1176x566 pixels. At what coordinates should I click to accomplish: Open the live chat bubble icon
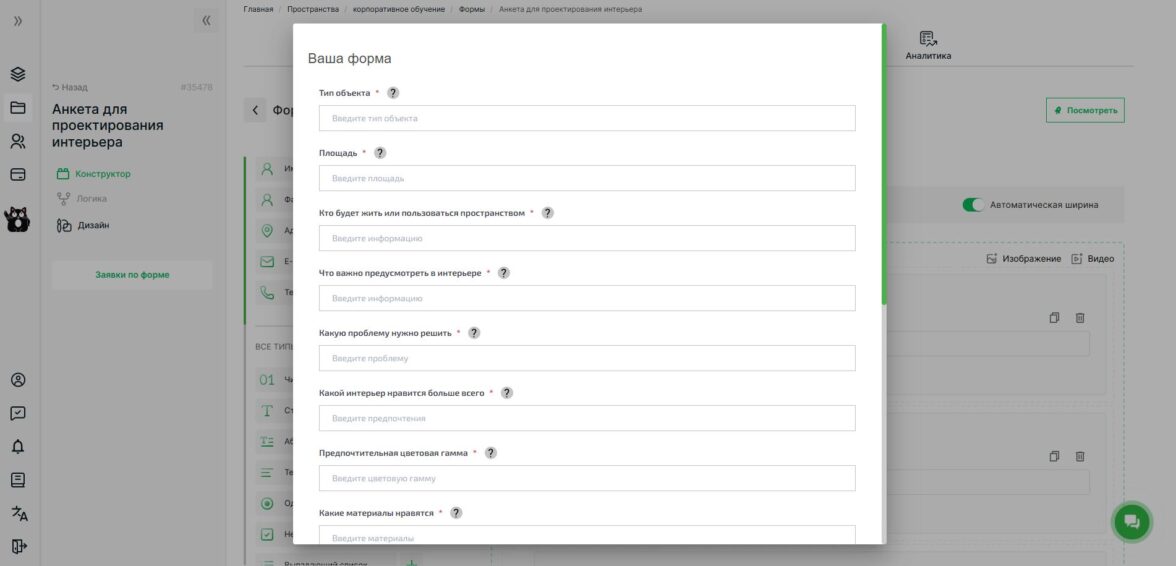point(1132,522)
